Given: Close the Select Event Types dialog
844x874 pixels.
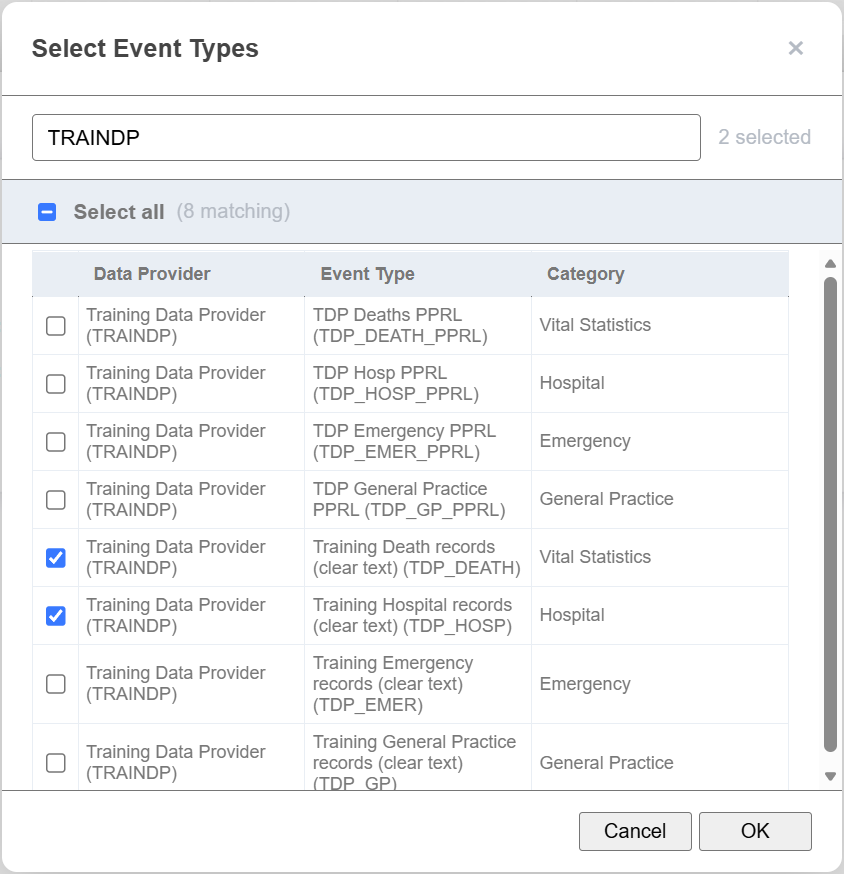Looking at the screenshot, I should tap(796, 48).
